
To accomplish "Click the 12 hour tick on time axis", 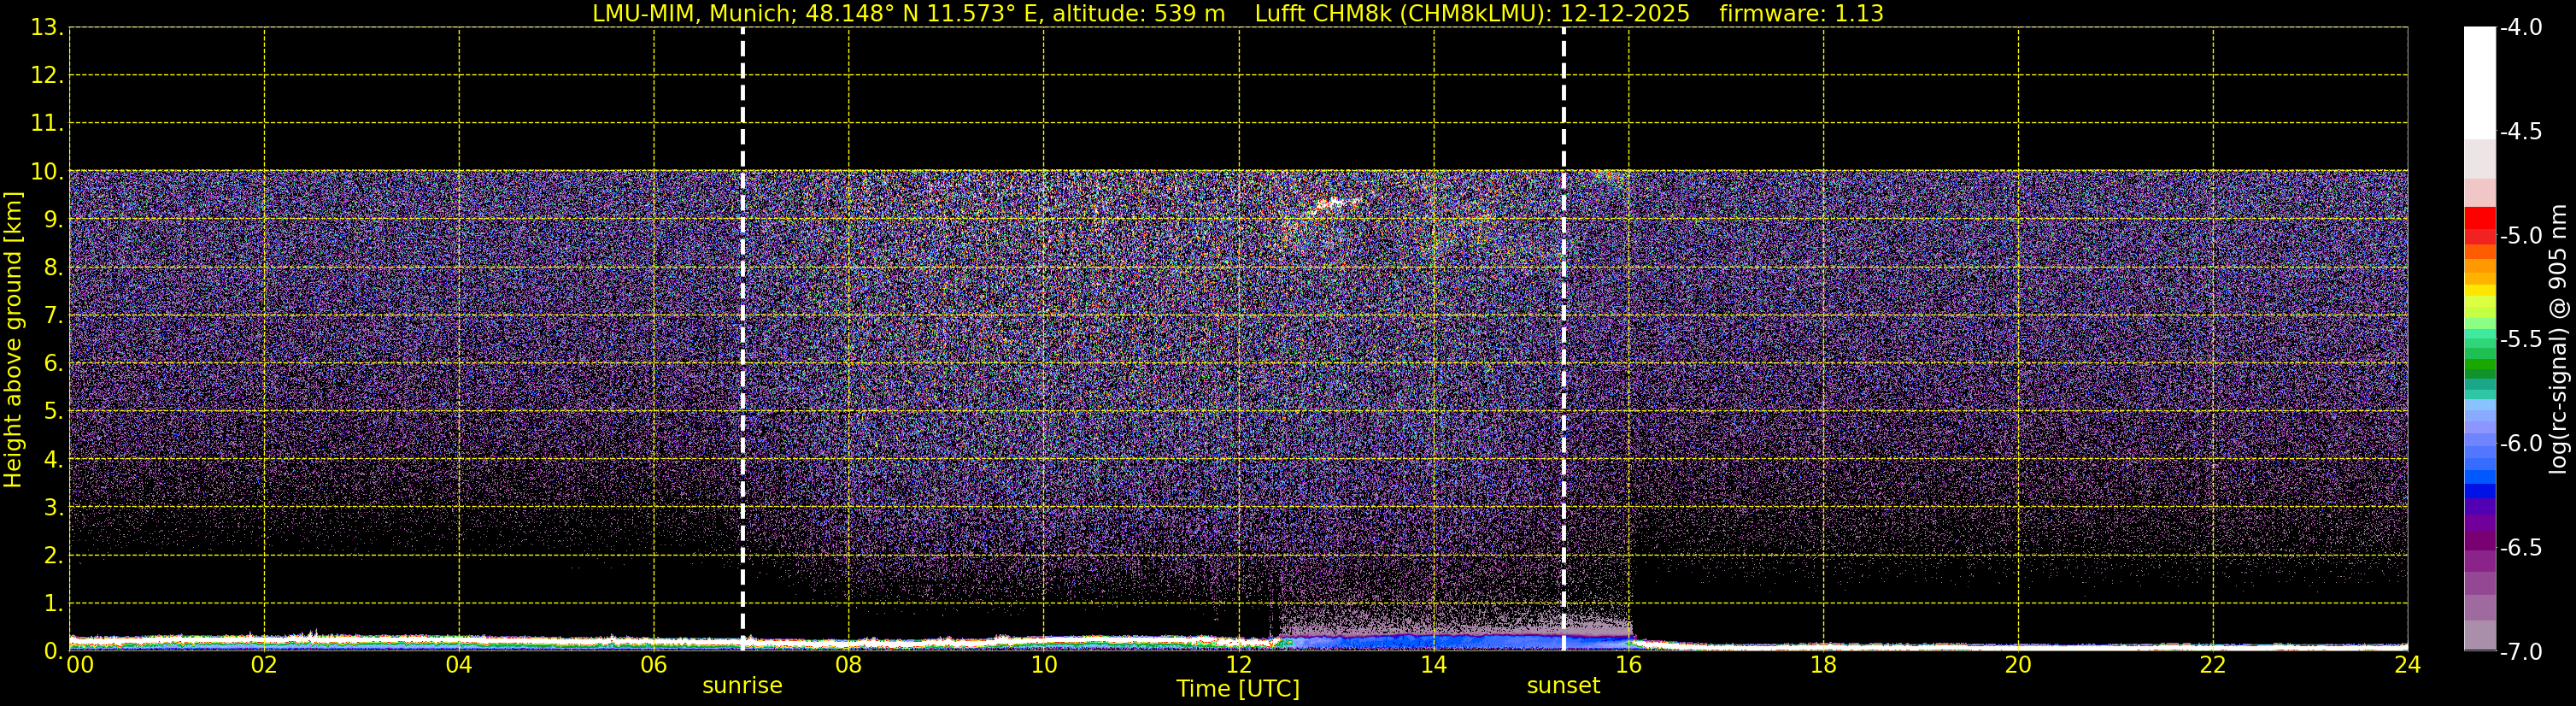I will [x=1238, y=665].
